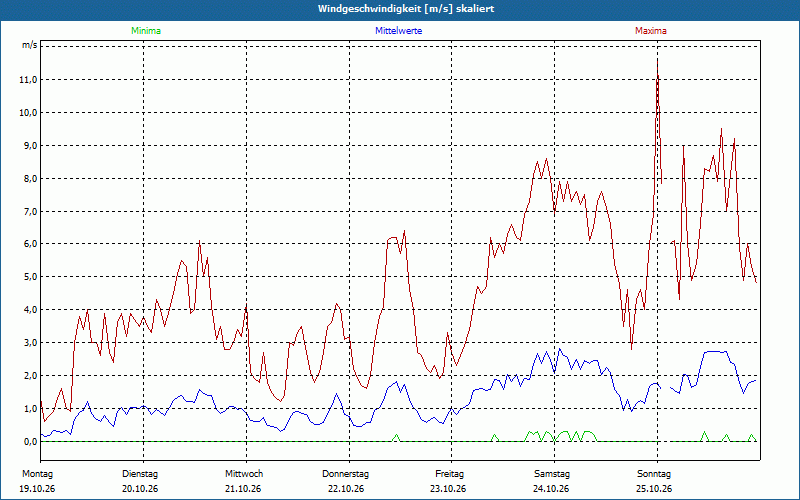This screenshot has width=800, height=500.
Task: Select the Mittwoch axis label
Action: 244,474
